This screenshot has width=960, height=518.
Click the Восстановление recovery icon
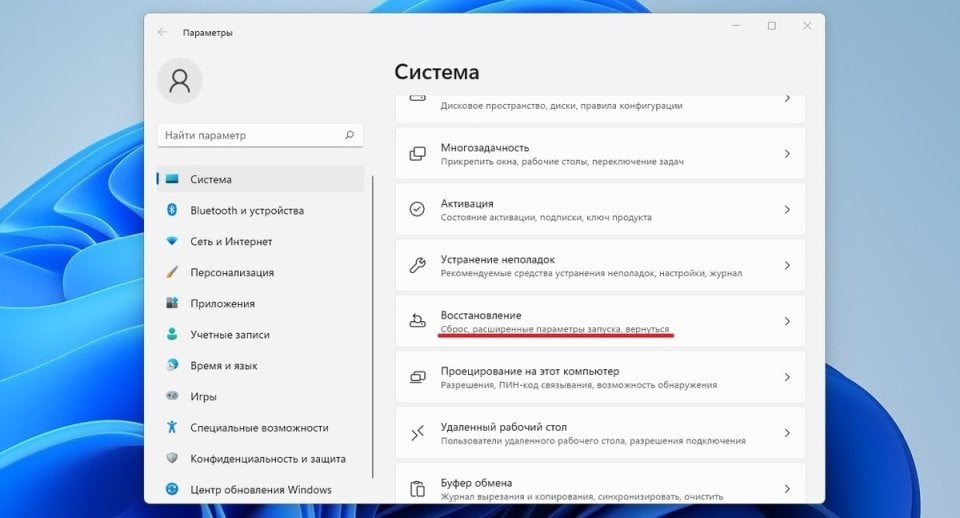[x=418, y=321]
